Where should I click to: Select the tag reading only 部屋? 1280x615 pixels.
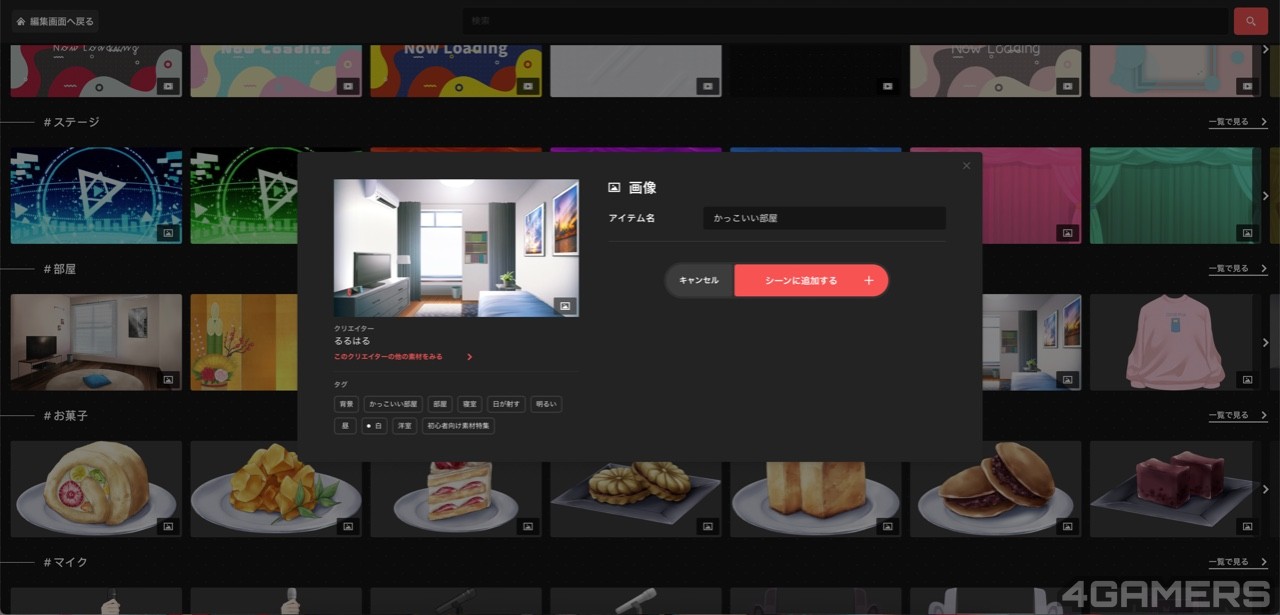pos(440,404)
